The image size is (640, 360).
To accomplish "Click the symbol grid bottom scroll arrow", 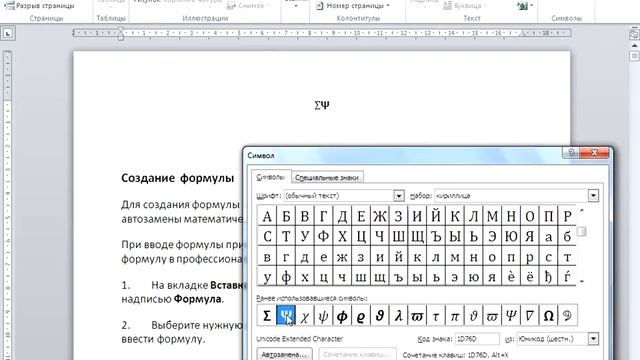I will tap(582, 281).
